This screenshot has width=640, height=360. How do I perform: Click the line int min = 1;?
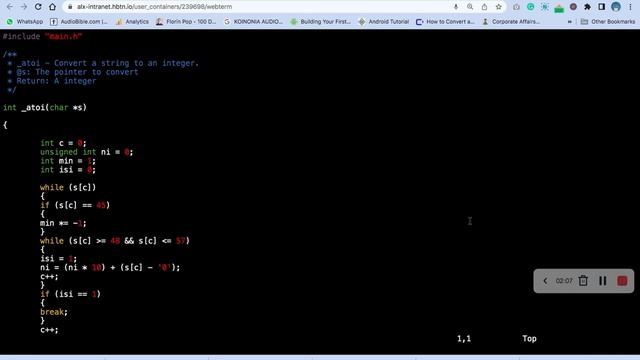click(68, 161)
